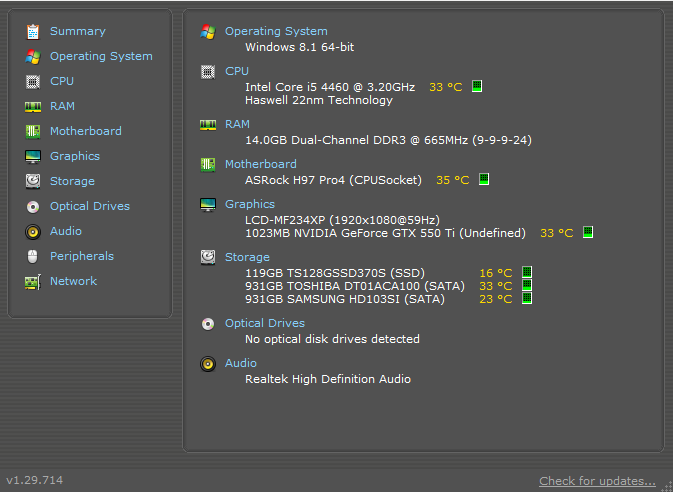Select Network in the sidebar
673x492 pixels.
[73, 281]
